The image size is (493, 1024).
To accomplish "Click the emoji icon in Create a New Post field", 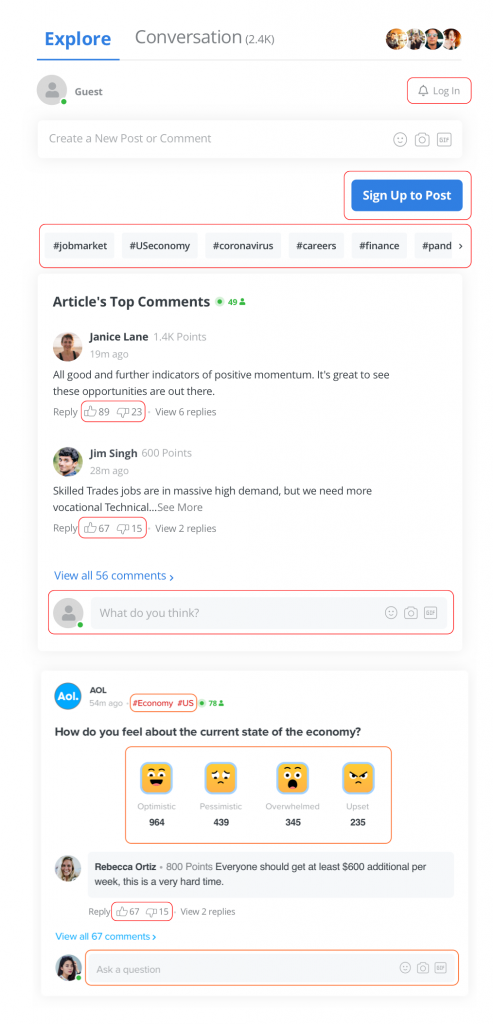I will click(400, 139).
